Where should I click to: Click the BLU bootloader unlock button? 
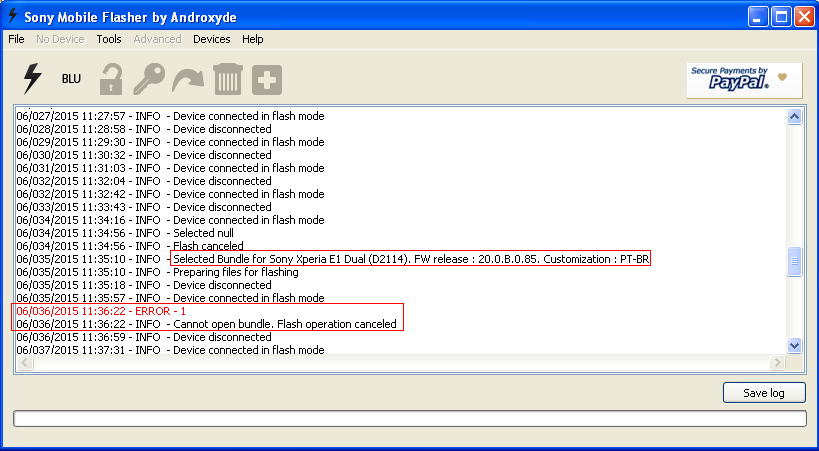tap(71, 79)
